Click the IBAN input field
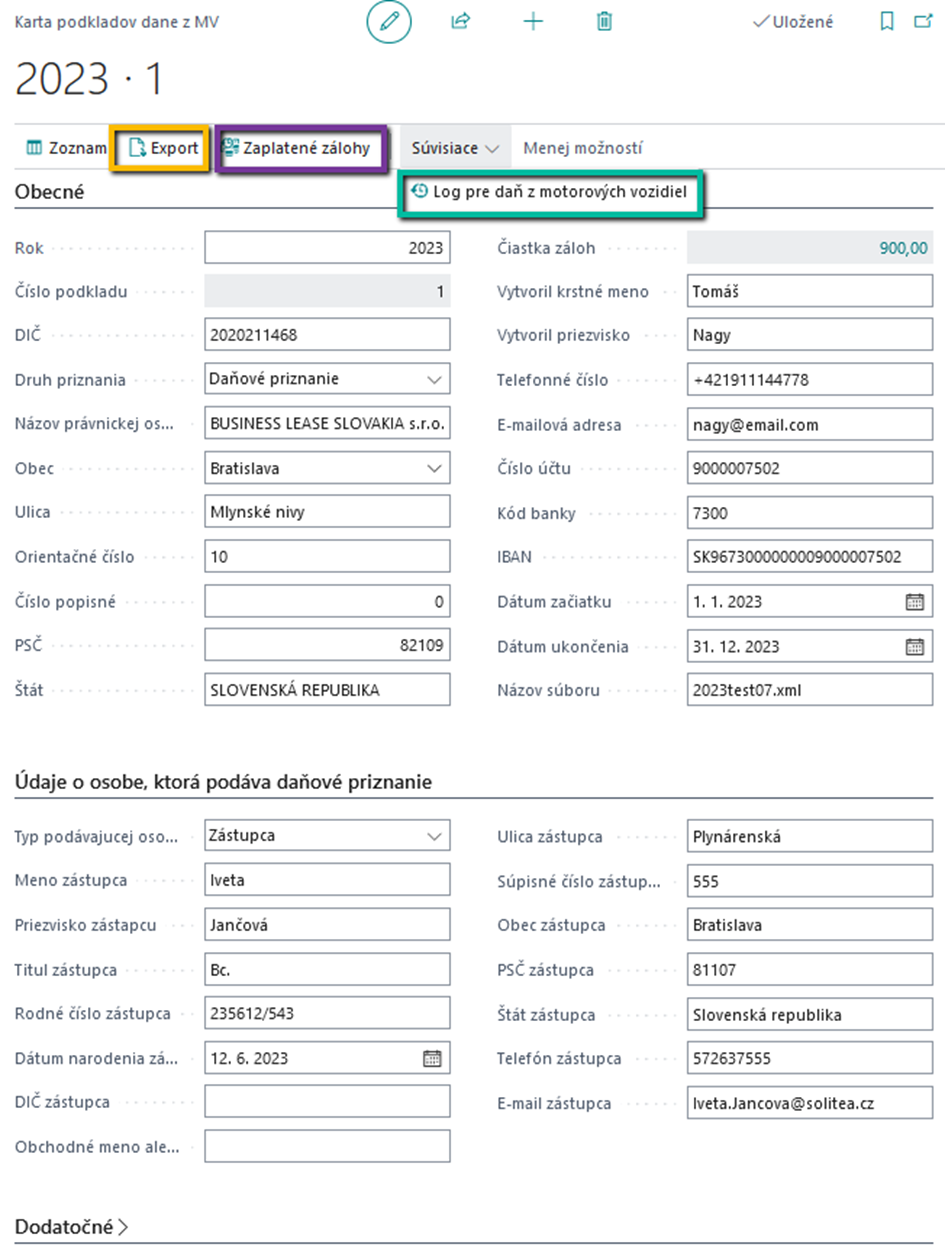Image resolution: width=945 pixels, height=1254 pixels. pyautogui.click(x=809, y=557)
